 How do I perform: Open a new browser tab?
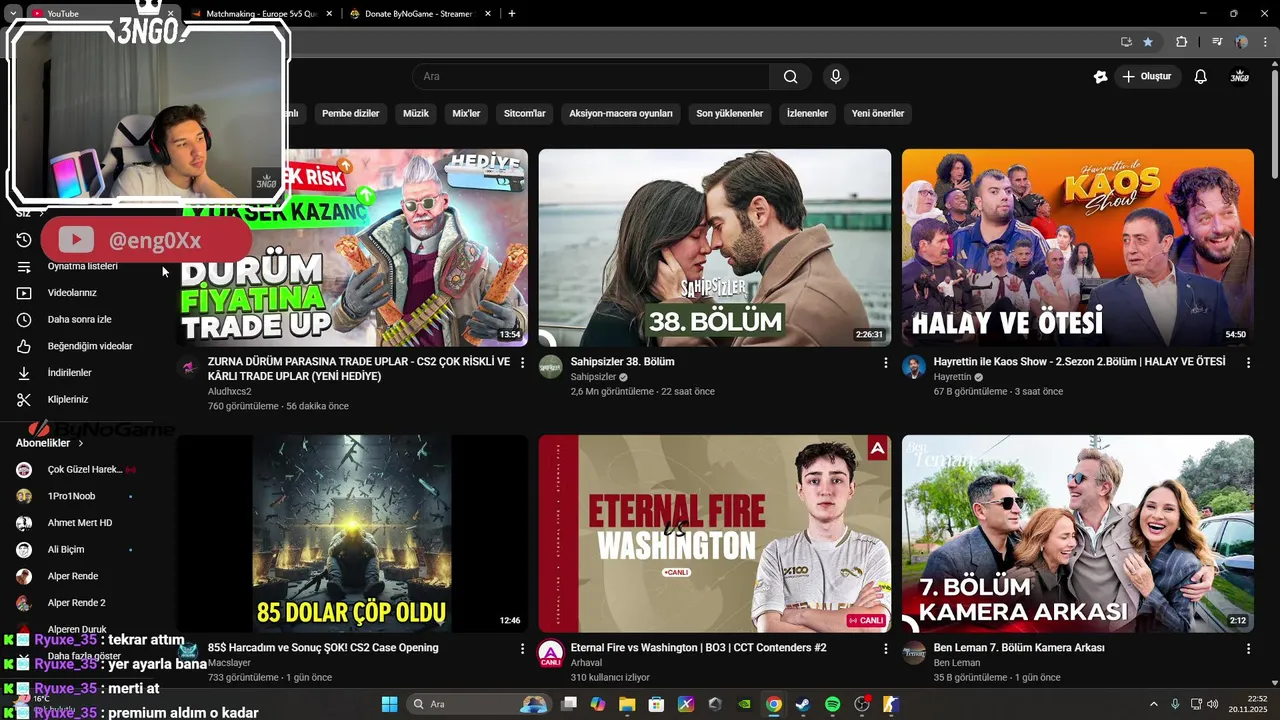coord(512,14)
